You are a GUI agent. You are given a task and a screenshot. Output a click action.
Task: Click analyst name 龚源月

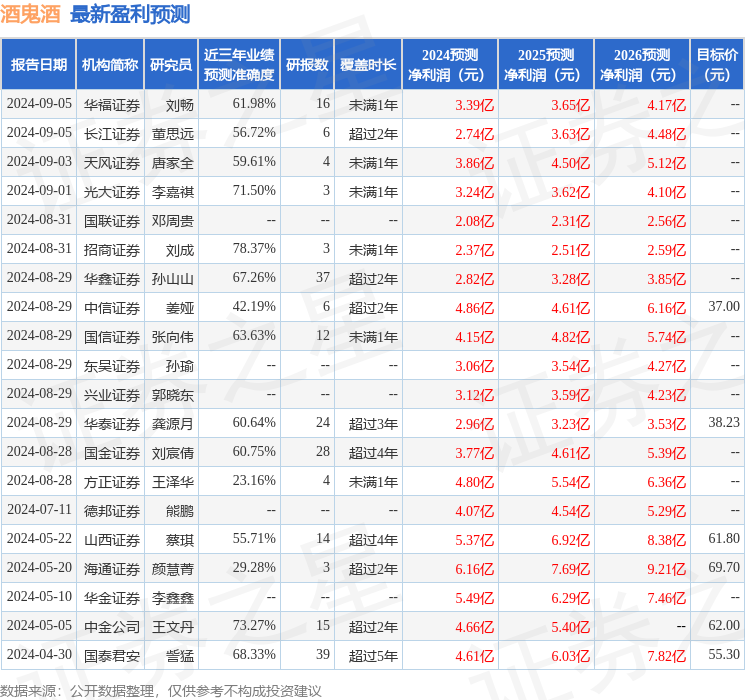tap(173, 424)
